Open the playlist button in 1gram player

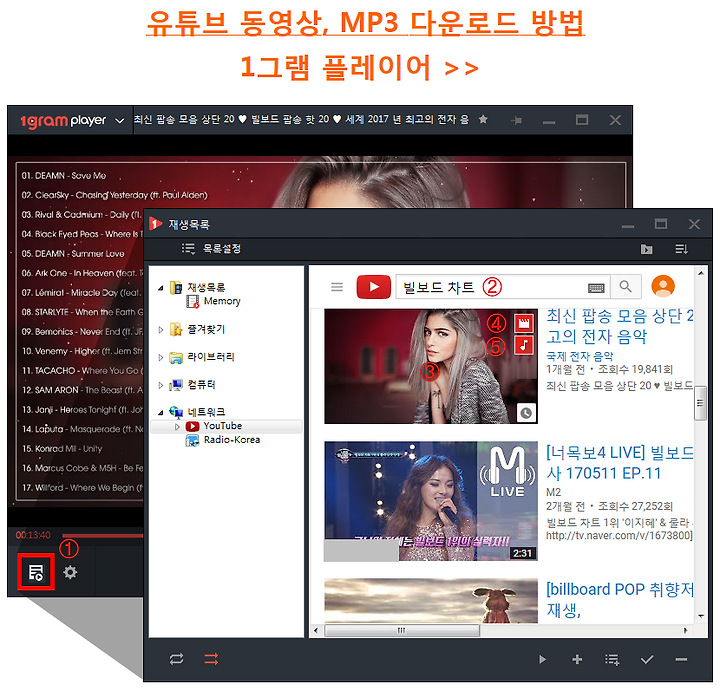click(x=36, y=573)
